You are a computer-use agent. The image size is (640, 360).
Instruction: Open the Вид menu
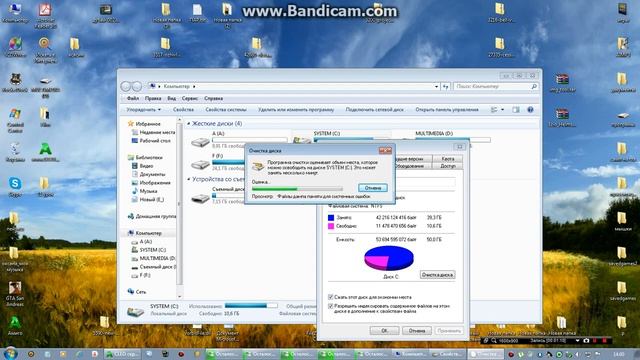tap(171, 98)
